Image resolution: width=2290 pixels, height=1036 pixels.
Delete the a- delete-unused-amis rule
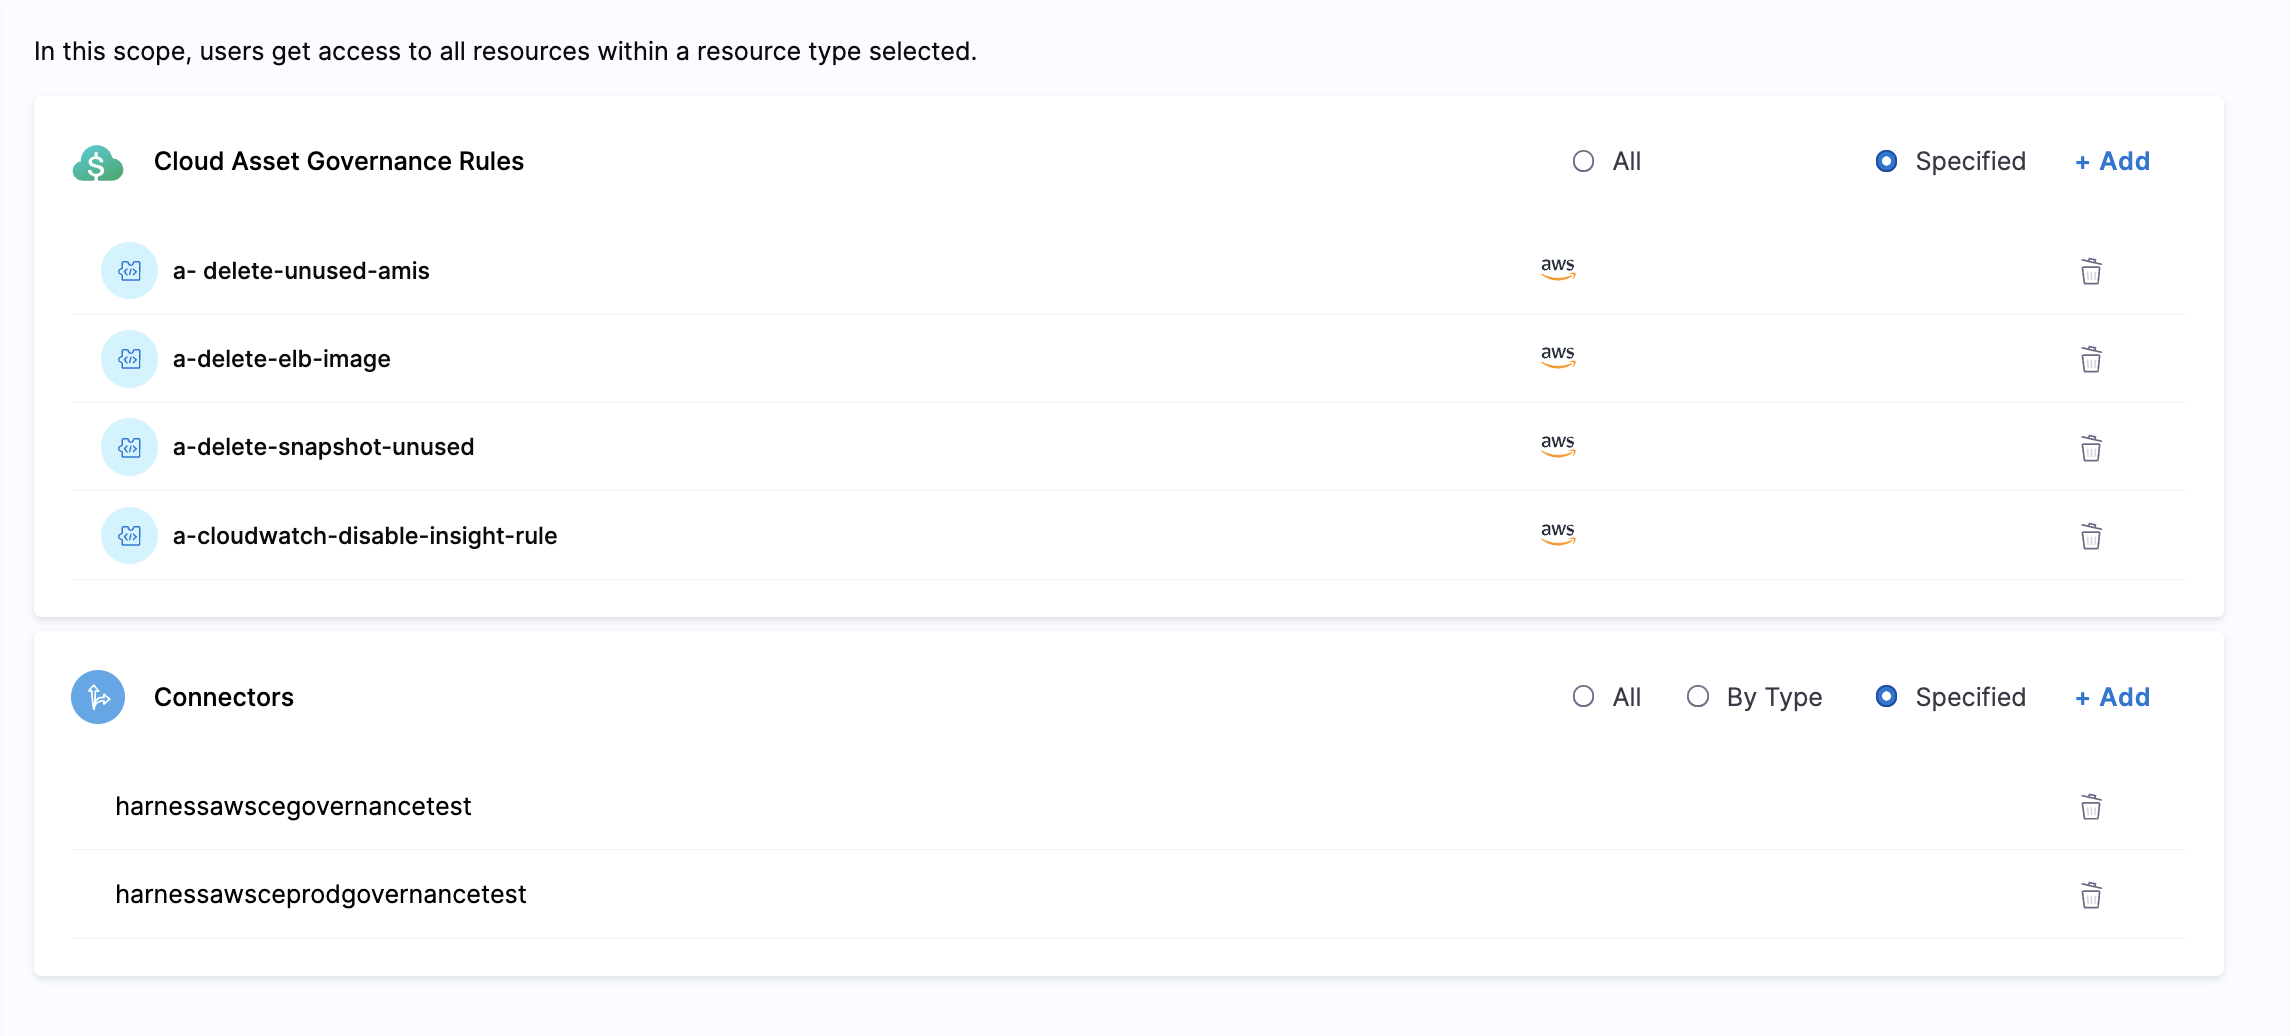(x=2090, y=271)
